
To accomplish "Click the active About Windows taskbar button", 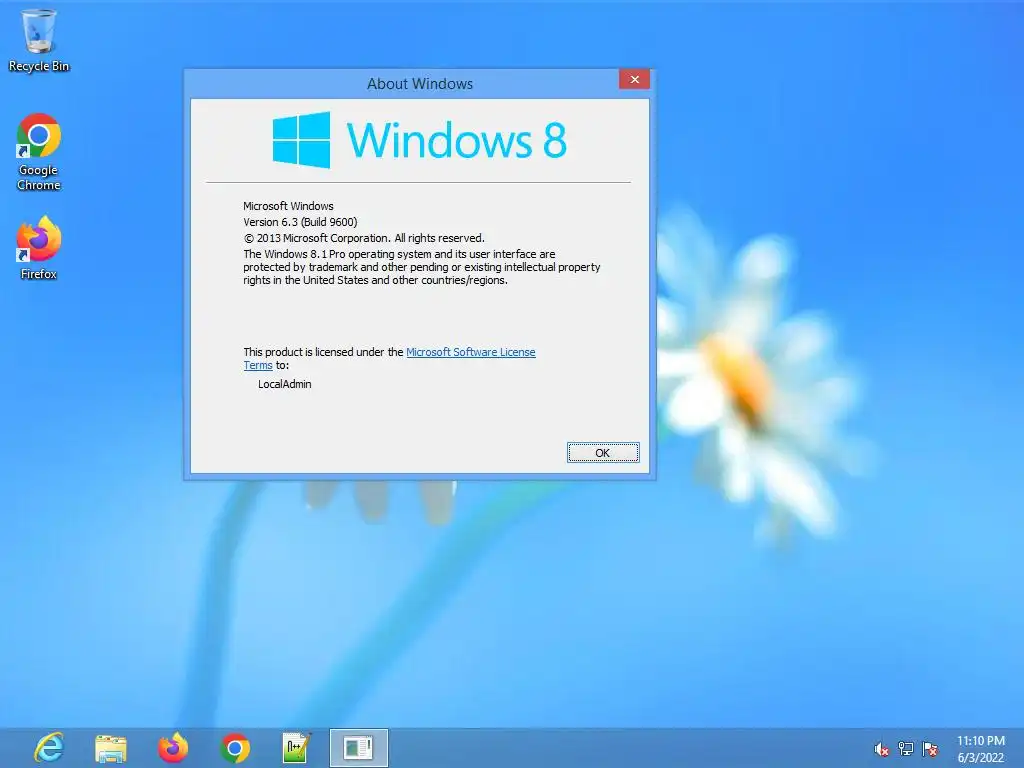I will [359, 748].
